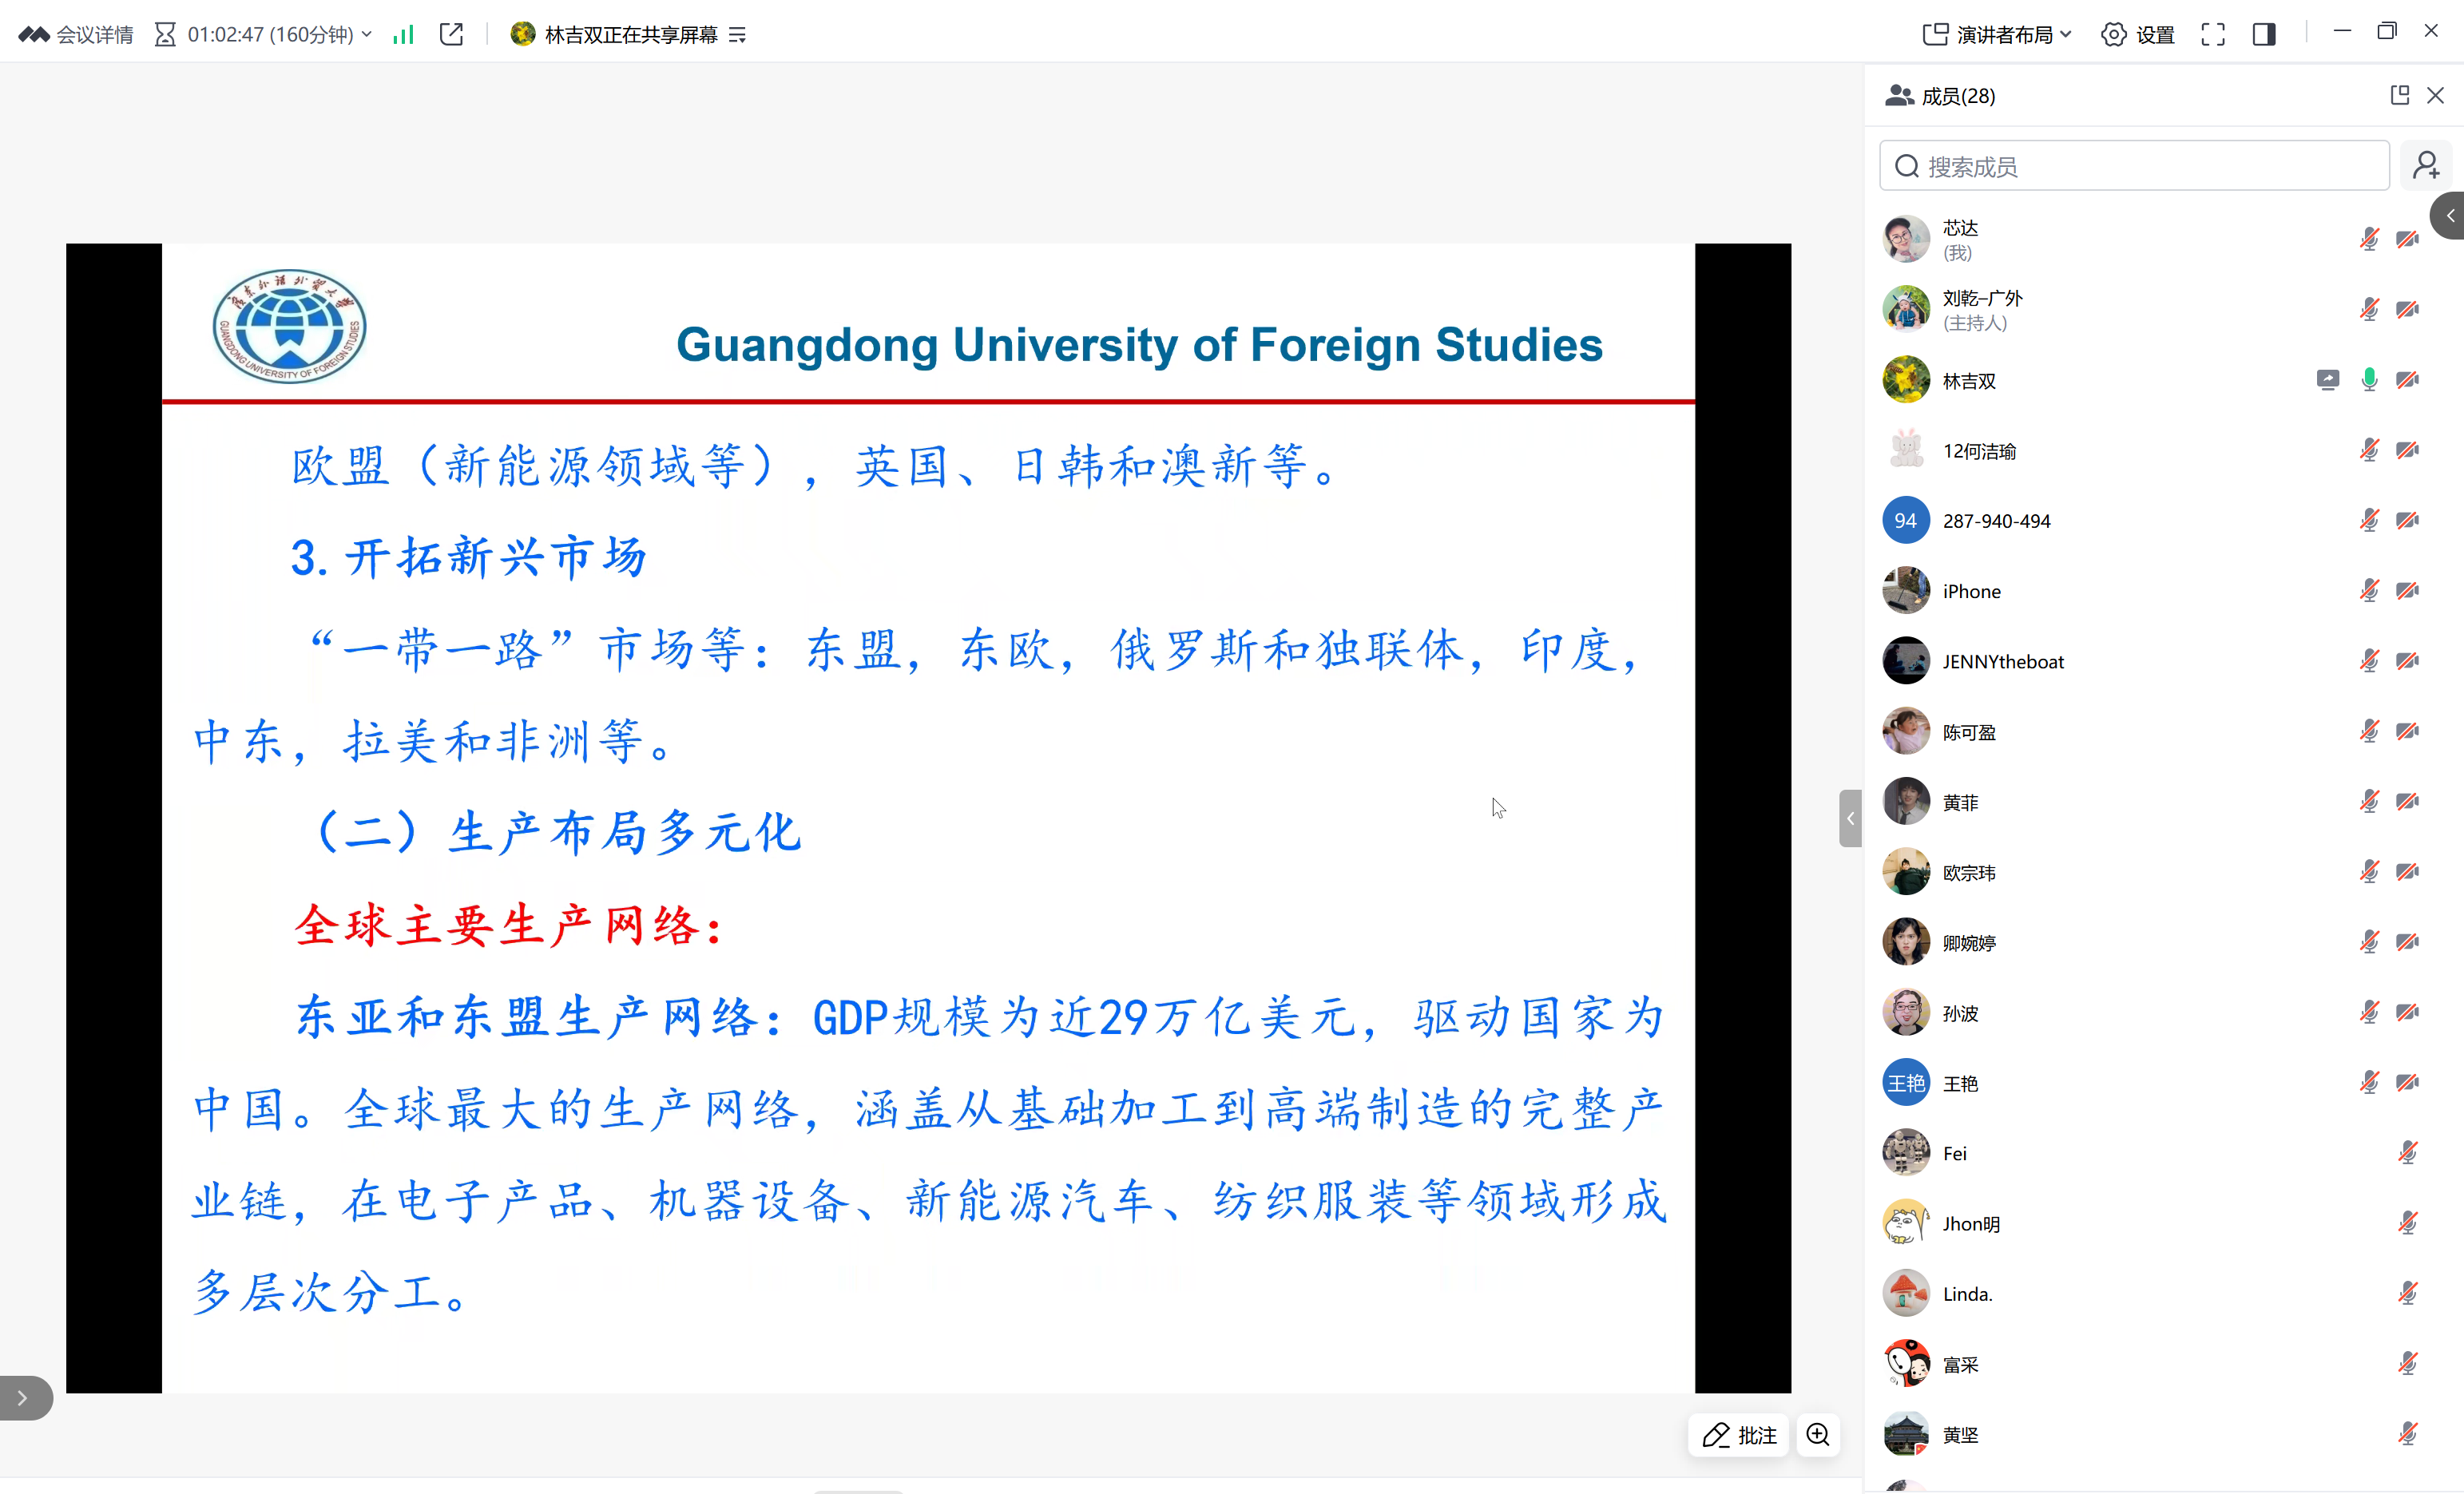Screen dimensions: 2464x1494
Task: Pop out the members panel
Action: [2399, 95]
